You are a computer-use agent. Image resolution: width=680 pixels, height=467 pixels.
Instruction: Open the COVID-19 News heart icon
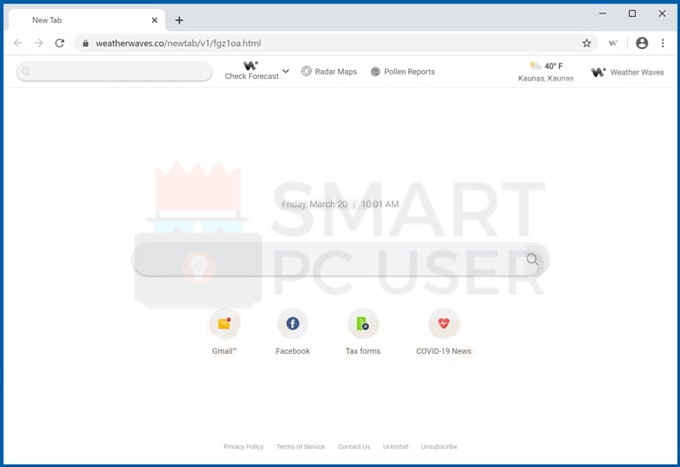(444, 323)
